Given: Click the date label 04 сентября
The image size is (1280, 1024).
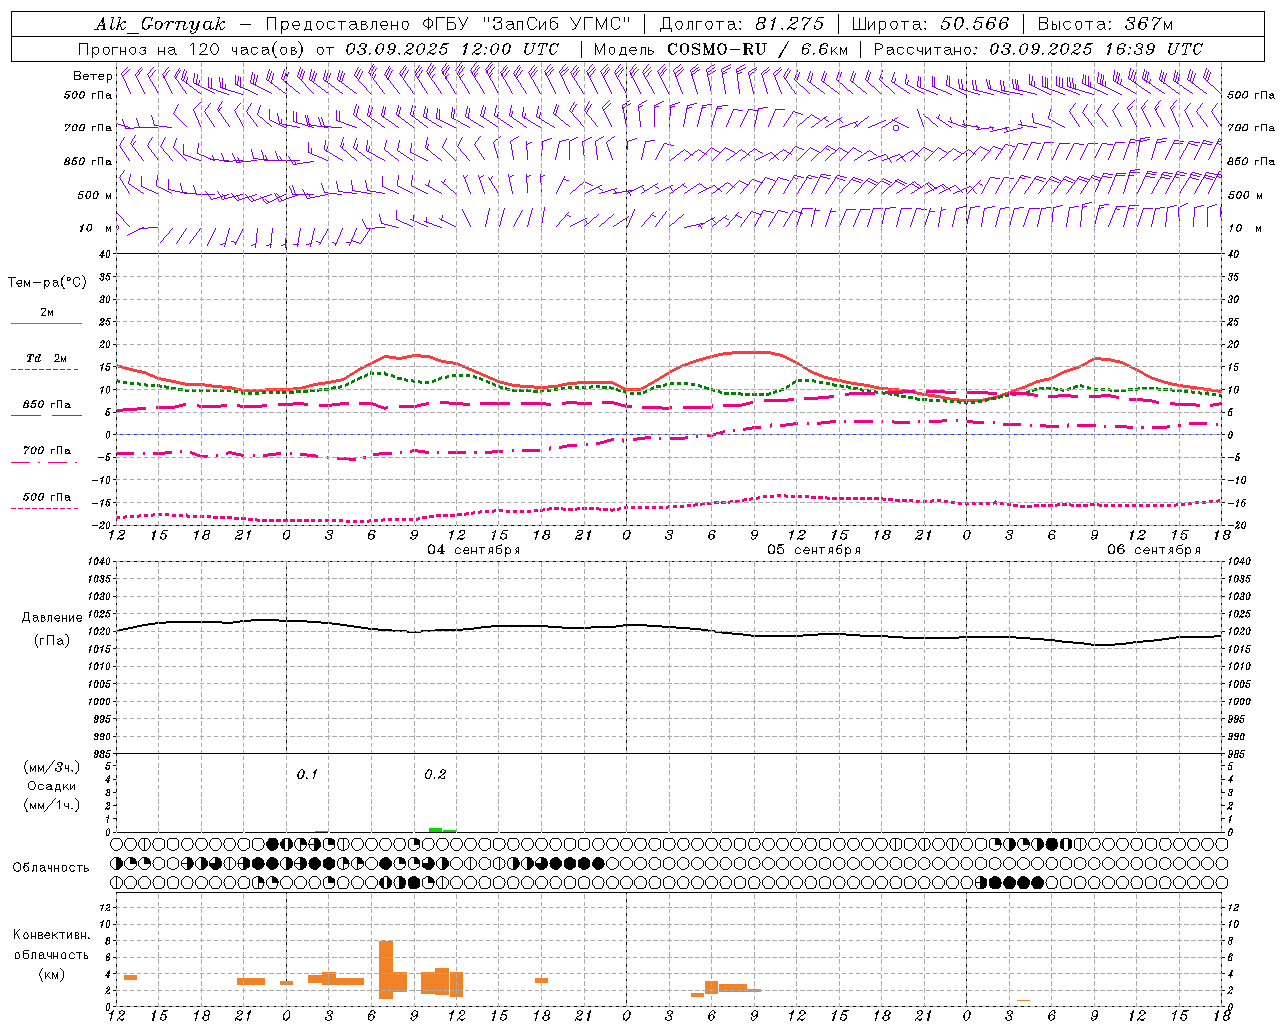Looking at the screenshot, I should [x=474, y=550].
